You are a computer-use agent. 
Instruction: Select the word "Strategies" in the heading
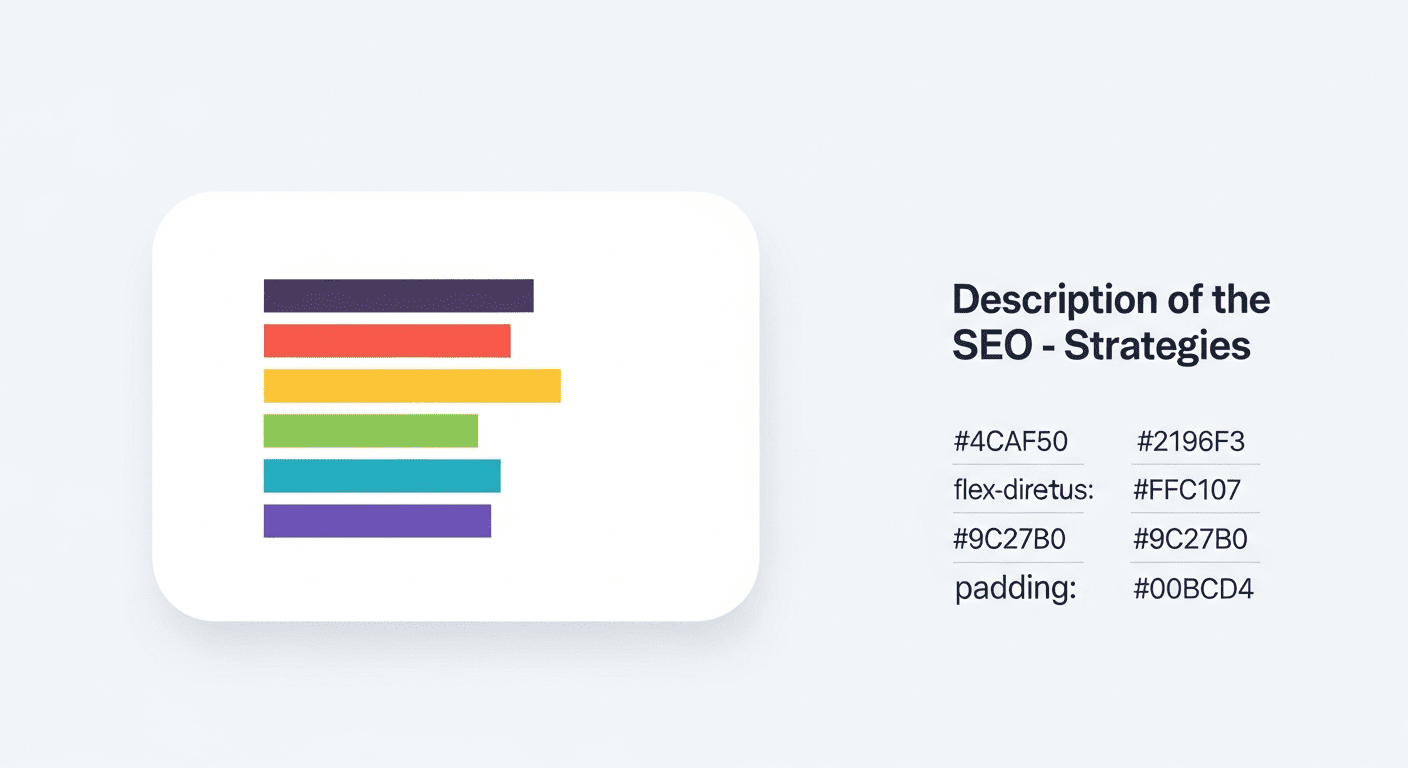point(1157,346)
